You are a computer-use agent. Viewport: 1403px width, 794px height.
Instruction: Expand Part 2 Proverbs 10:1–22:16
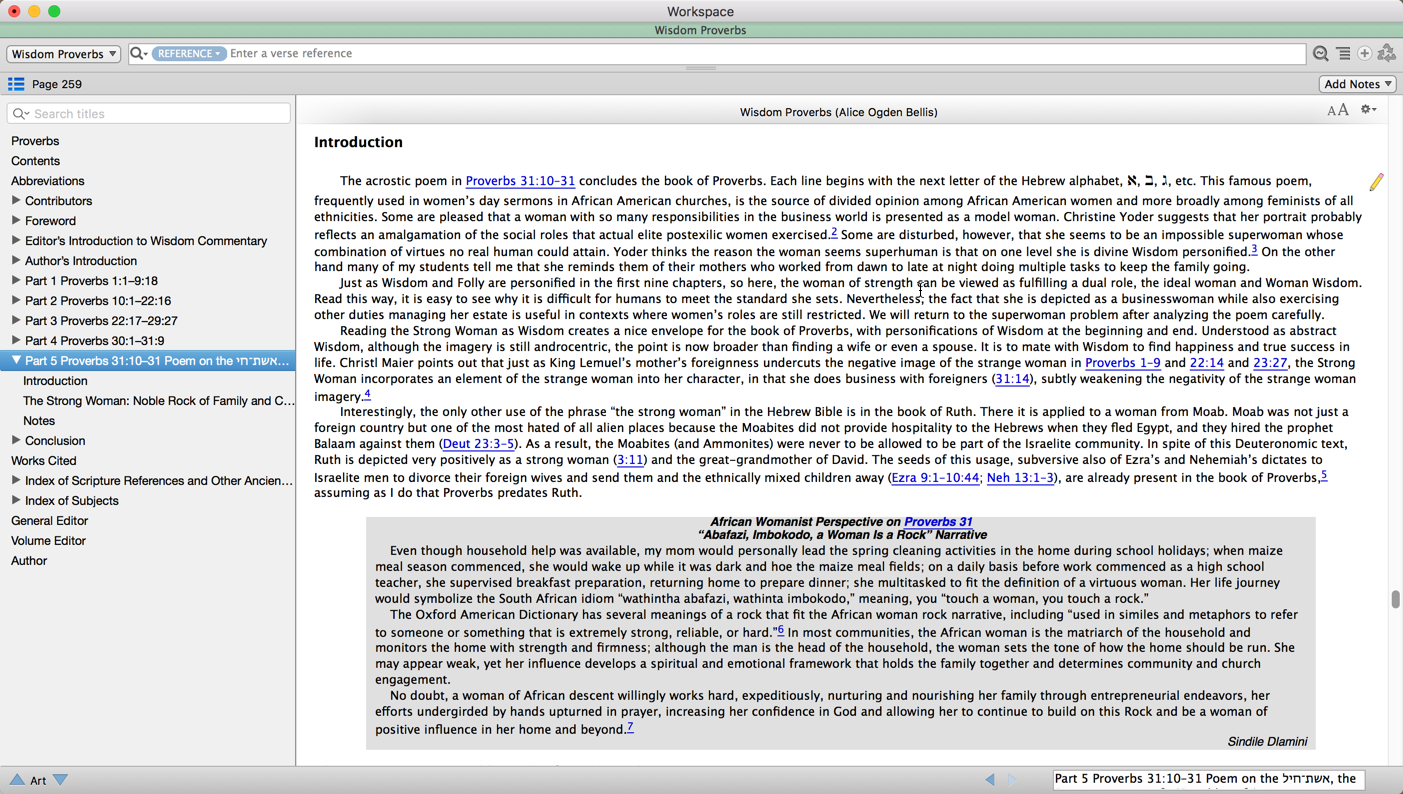[x=16, y=301]
